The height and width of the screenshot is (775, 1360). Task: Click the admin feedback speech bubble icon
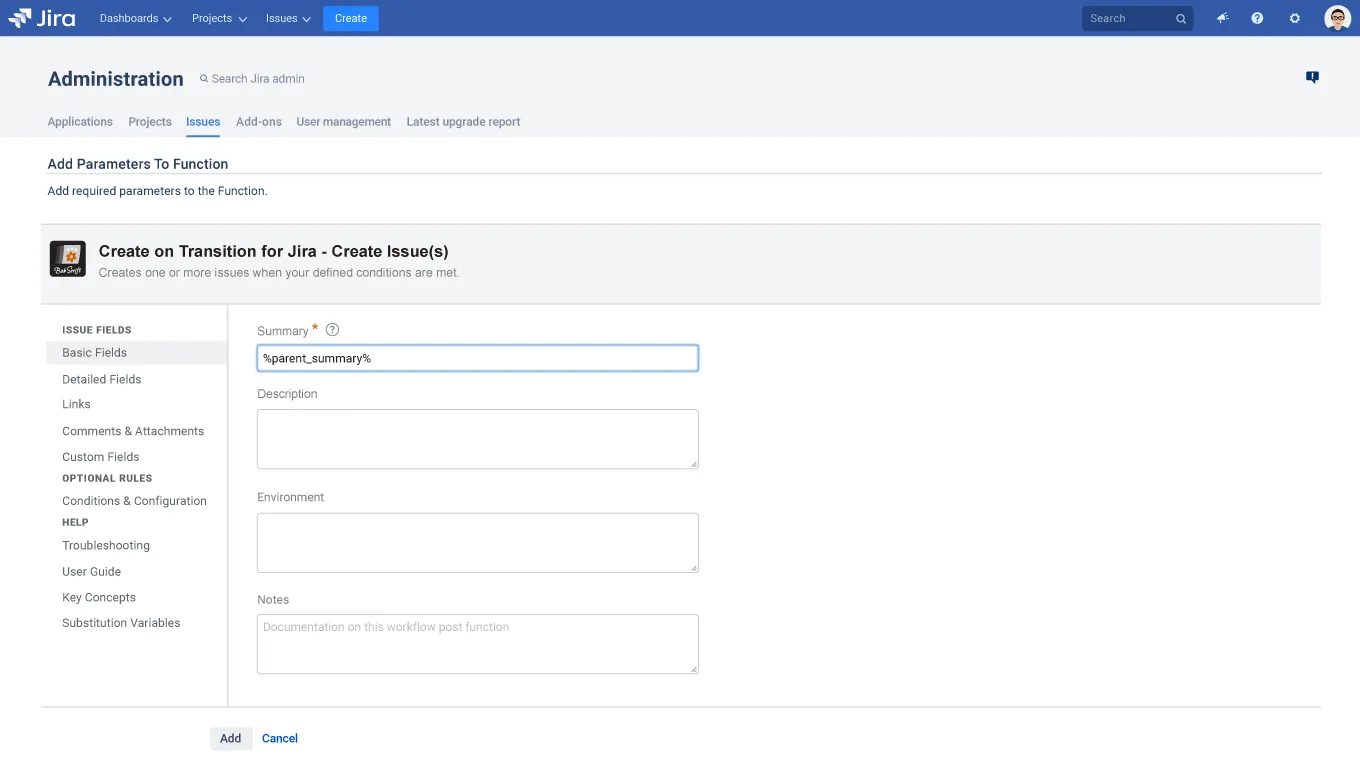coord(1312,77)
